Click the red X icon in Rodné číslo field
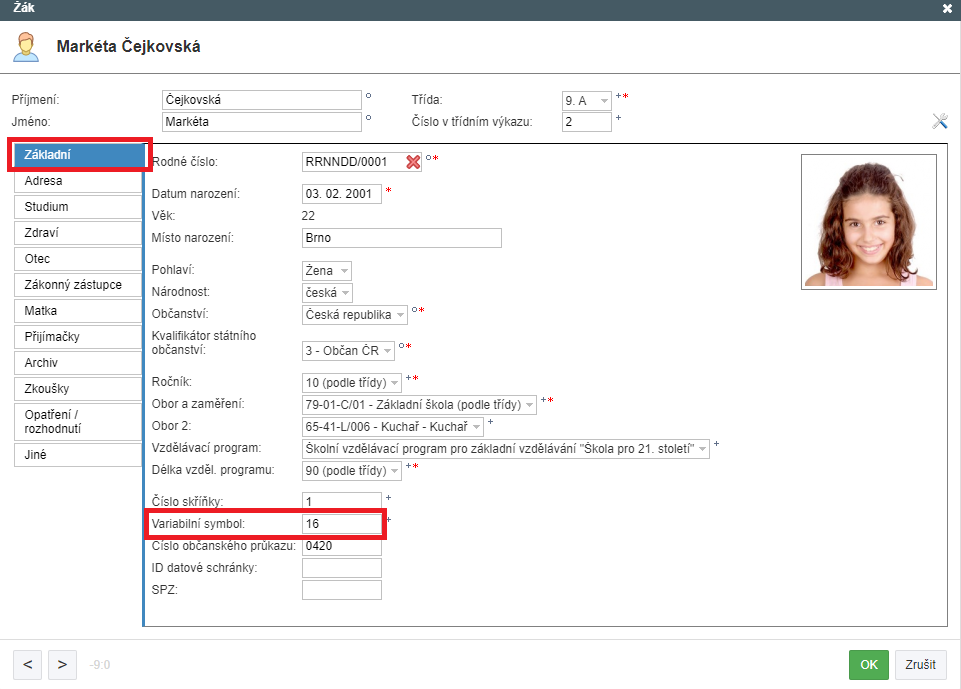Image resolution: width=961 pixels, height=689 pixels. [x=413, y=162]
